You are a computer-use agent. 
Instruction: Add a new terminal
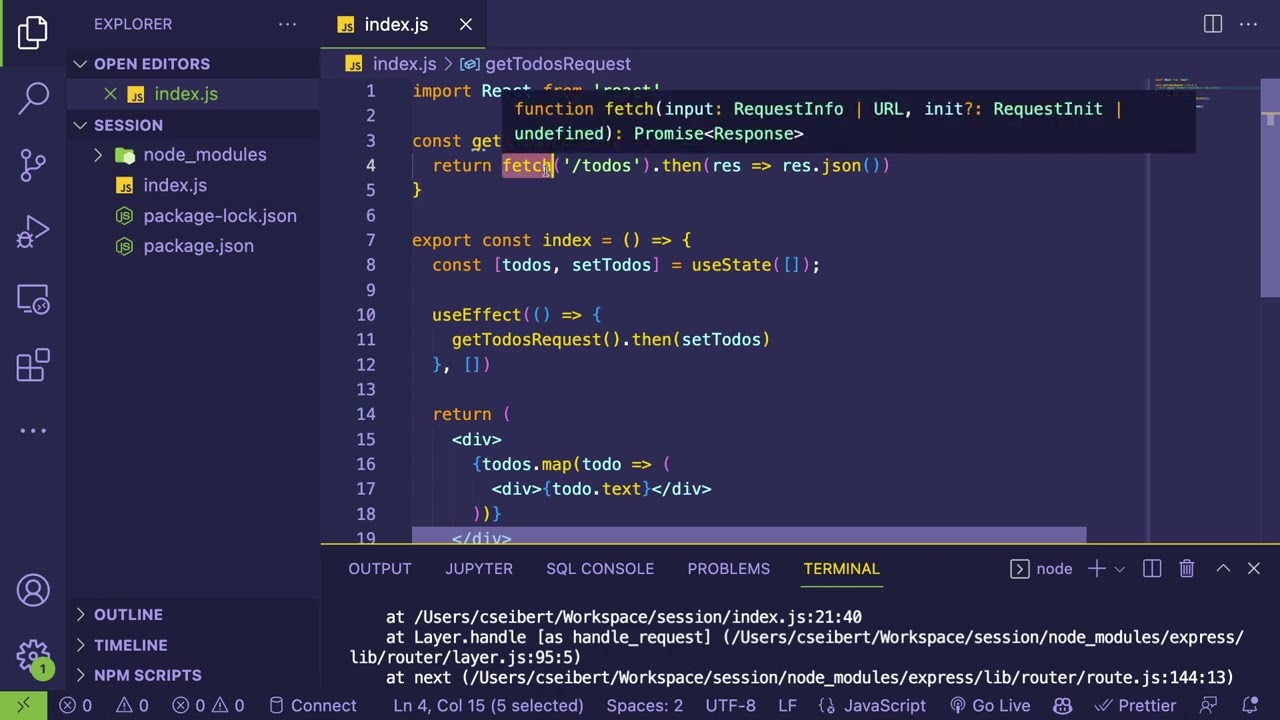[1096, 569]
